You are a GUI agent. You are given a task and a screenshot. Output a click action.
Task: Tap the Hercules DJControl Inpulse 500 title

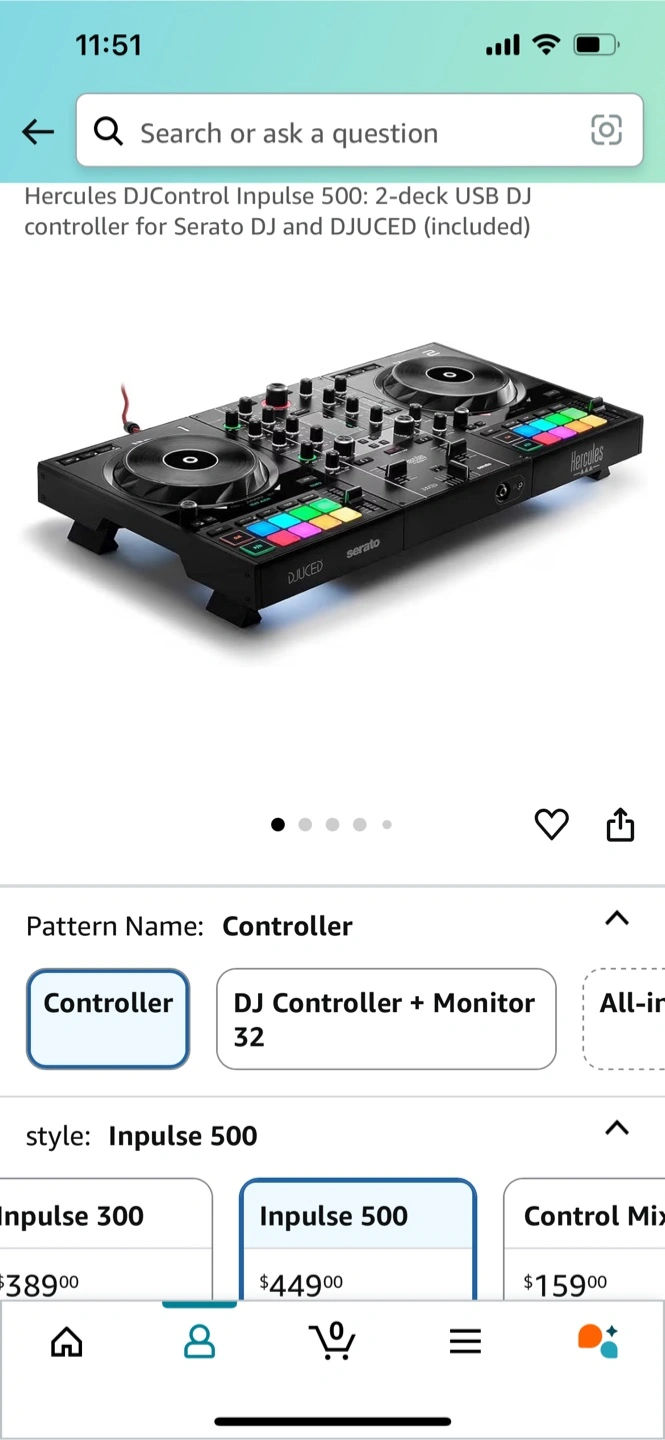tap(278, 211)
